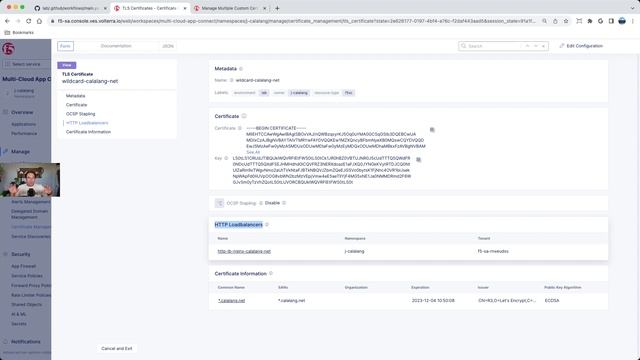This screenshot has width=640, height=360.
Task: Open the browser side panel icon
Action: click(611, 21)
